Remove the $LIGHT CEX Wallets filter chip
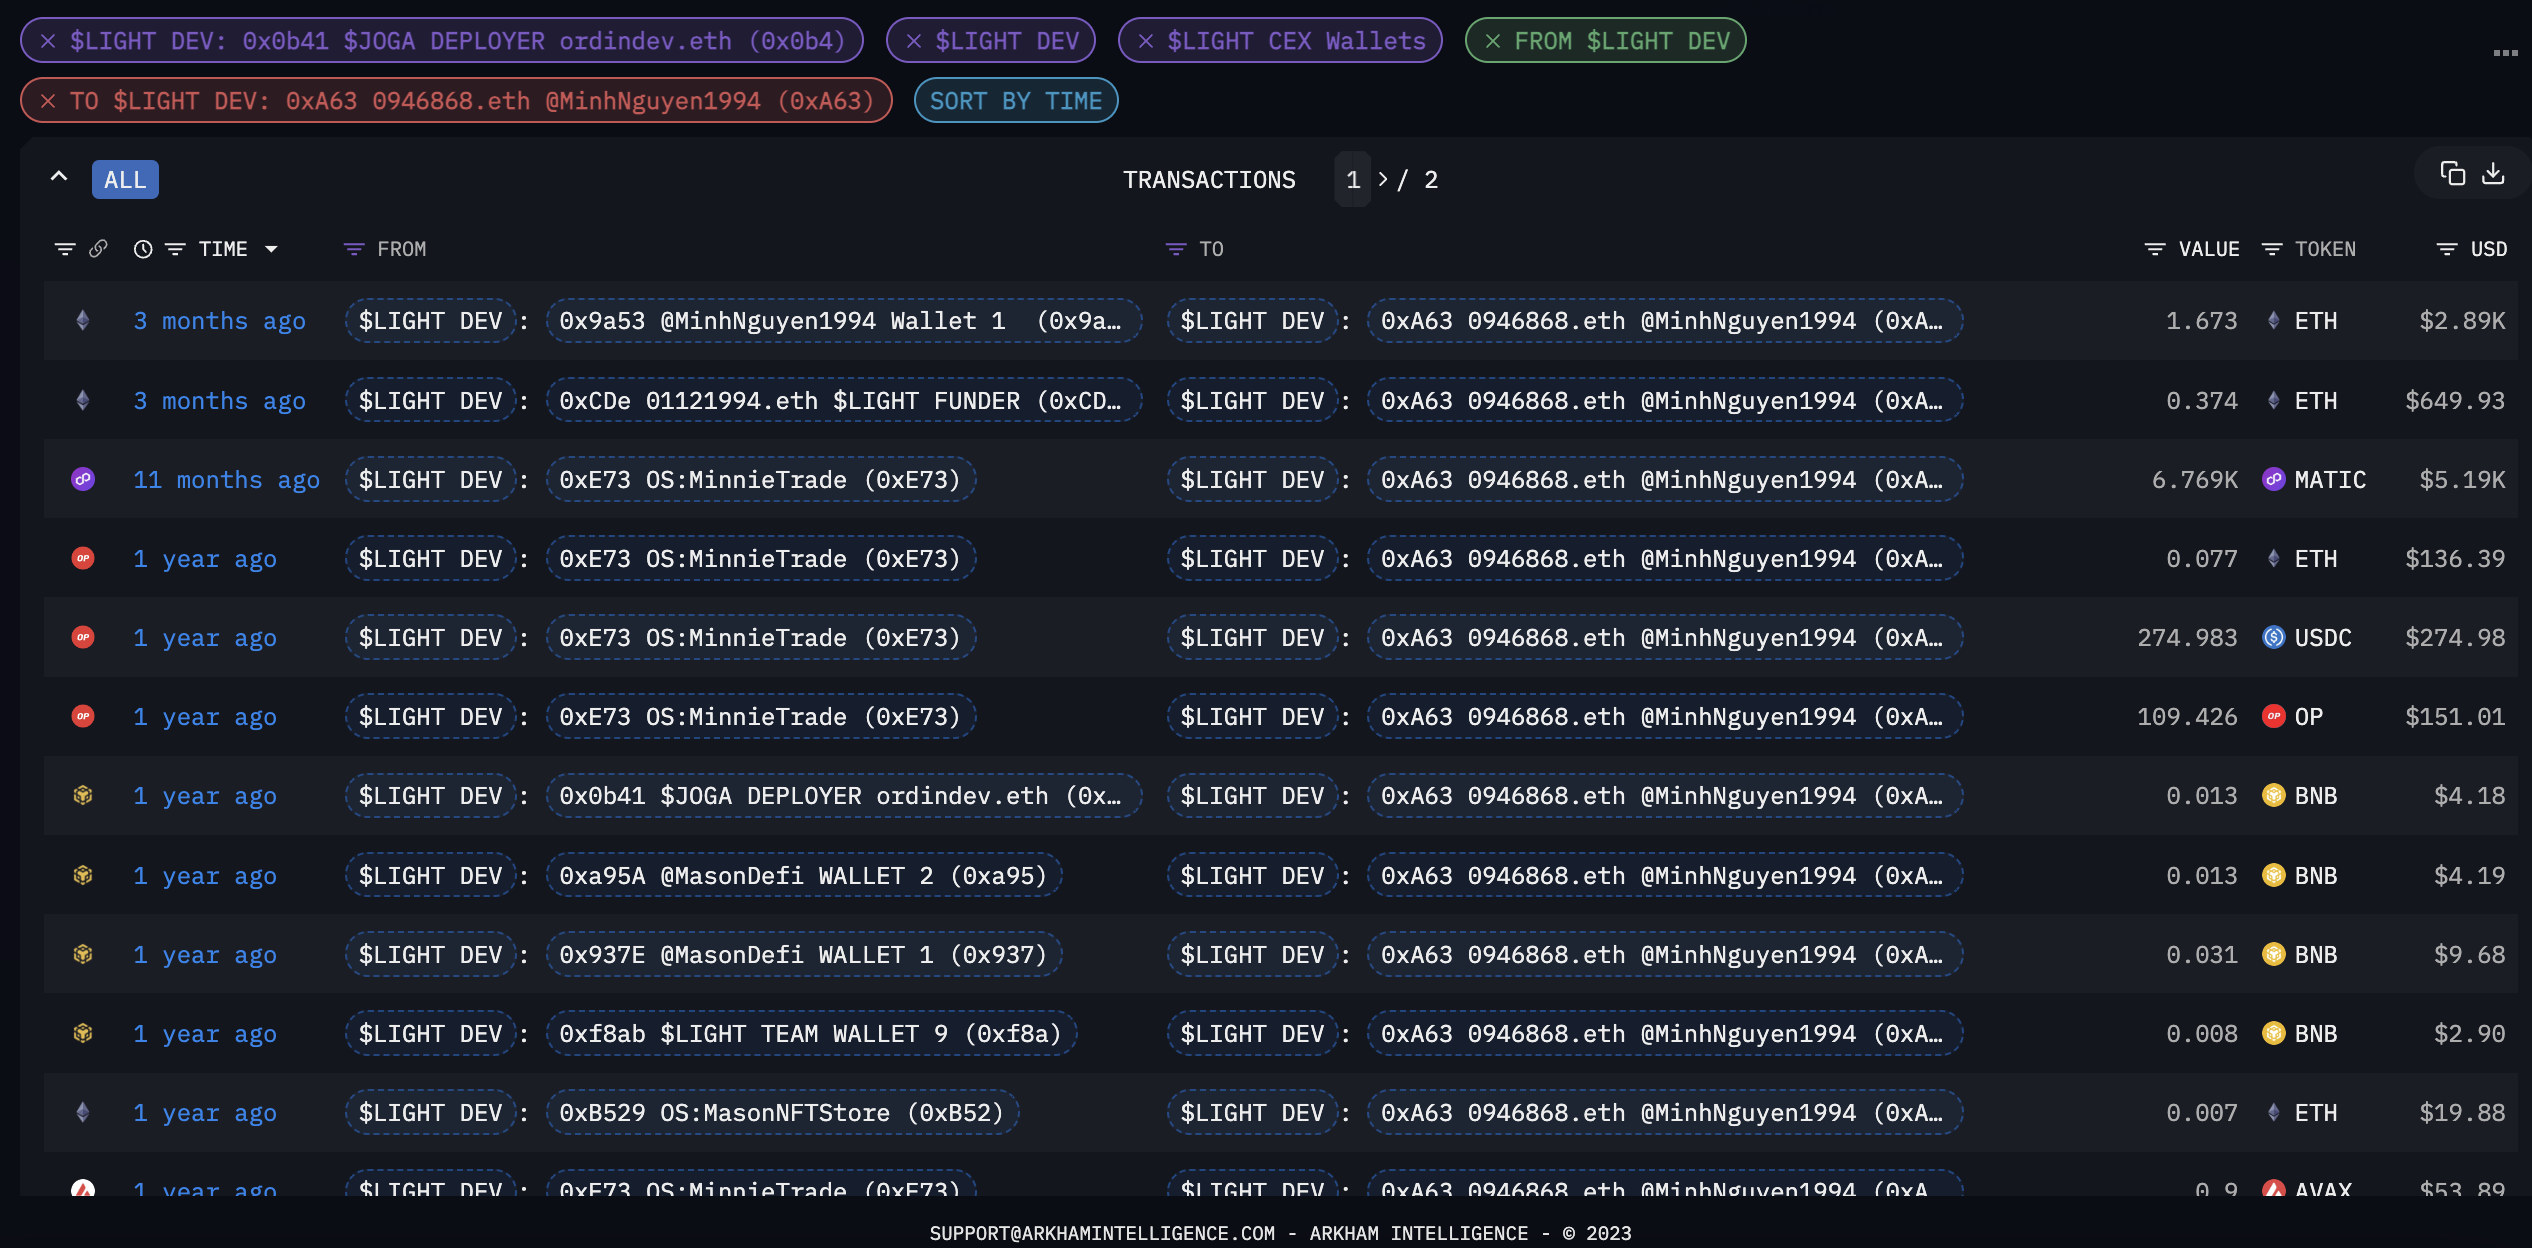The width and height of the screenshot is (2532, 1248). (1146, 41)
